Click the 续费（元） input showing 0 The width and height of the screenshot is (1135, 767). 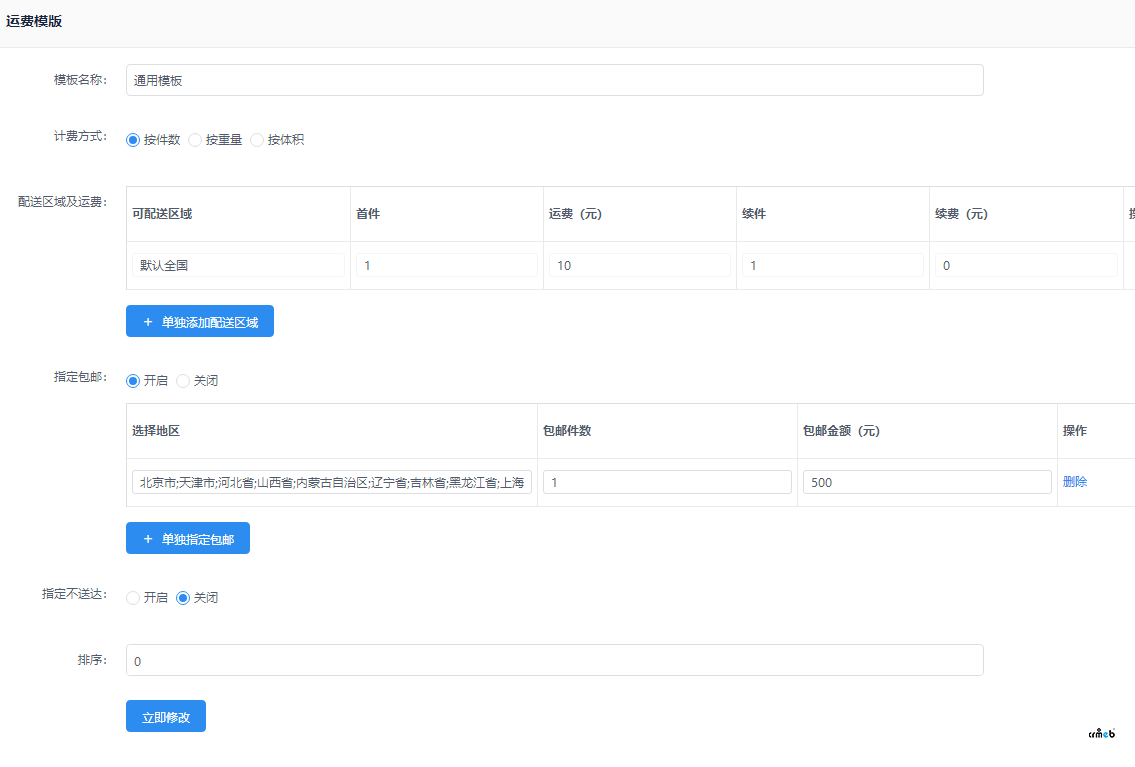1026,266
